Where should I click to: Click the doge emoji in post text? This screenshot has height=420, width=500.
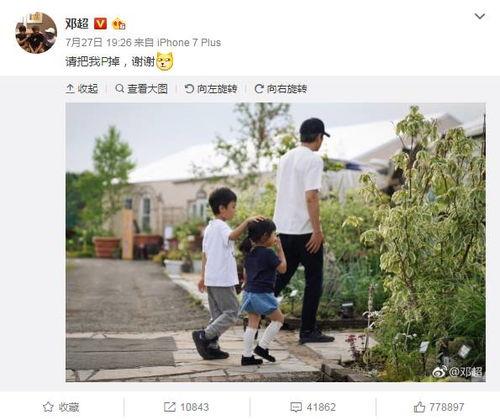[165, 62]
